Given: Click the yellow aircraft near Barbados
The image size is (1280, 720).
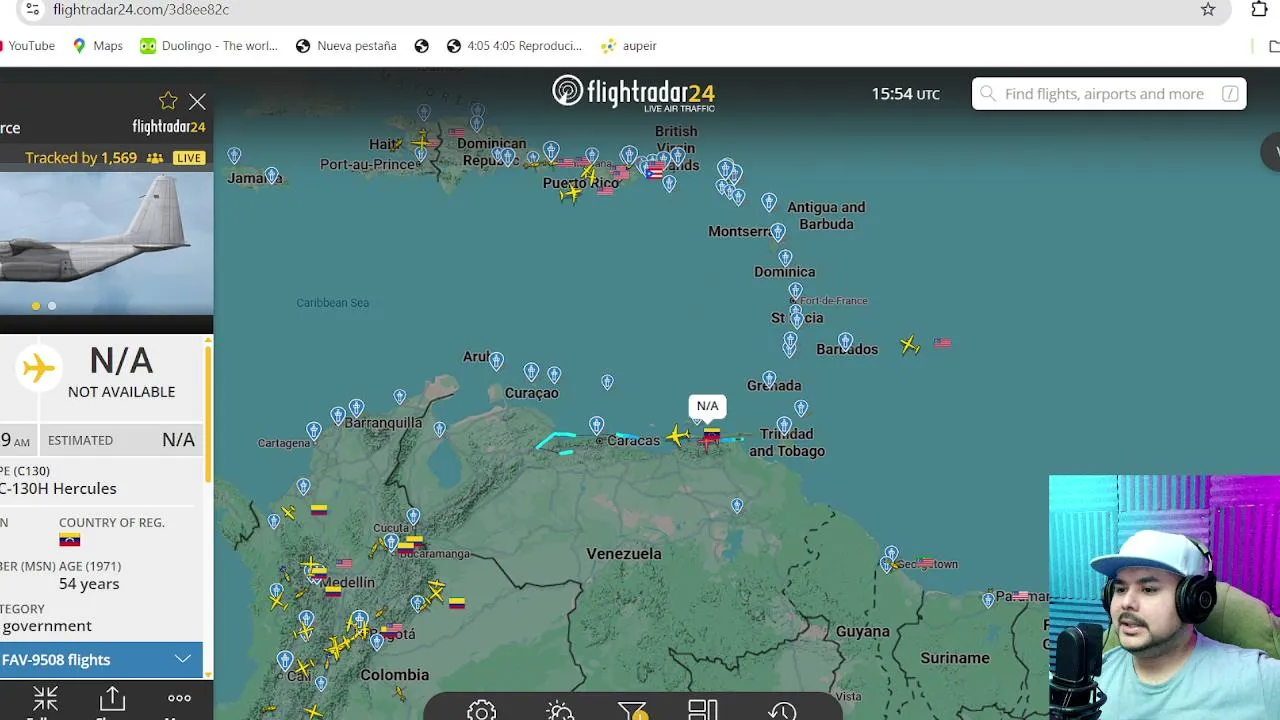Looking at the screenshot, I should click(909, 345).
